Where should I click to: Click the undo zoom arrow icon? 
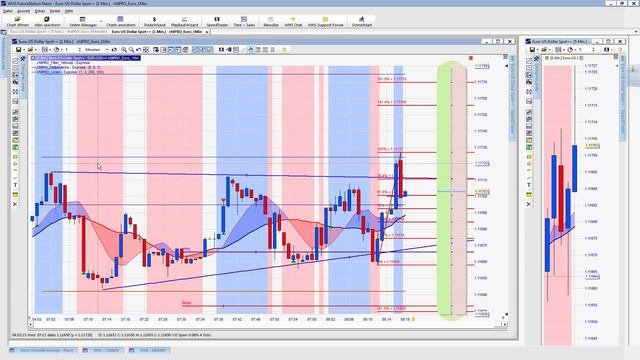tap(138, 49)
